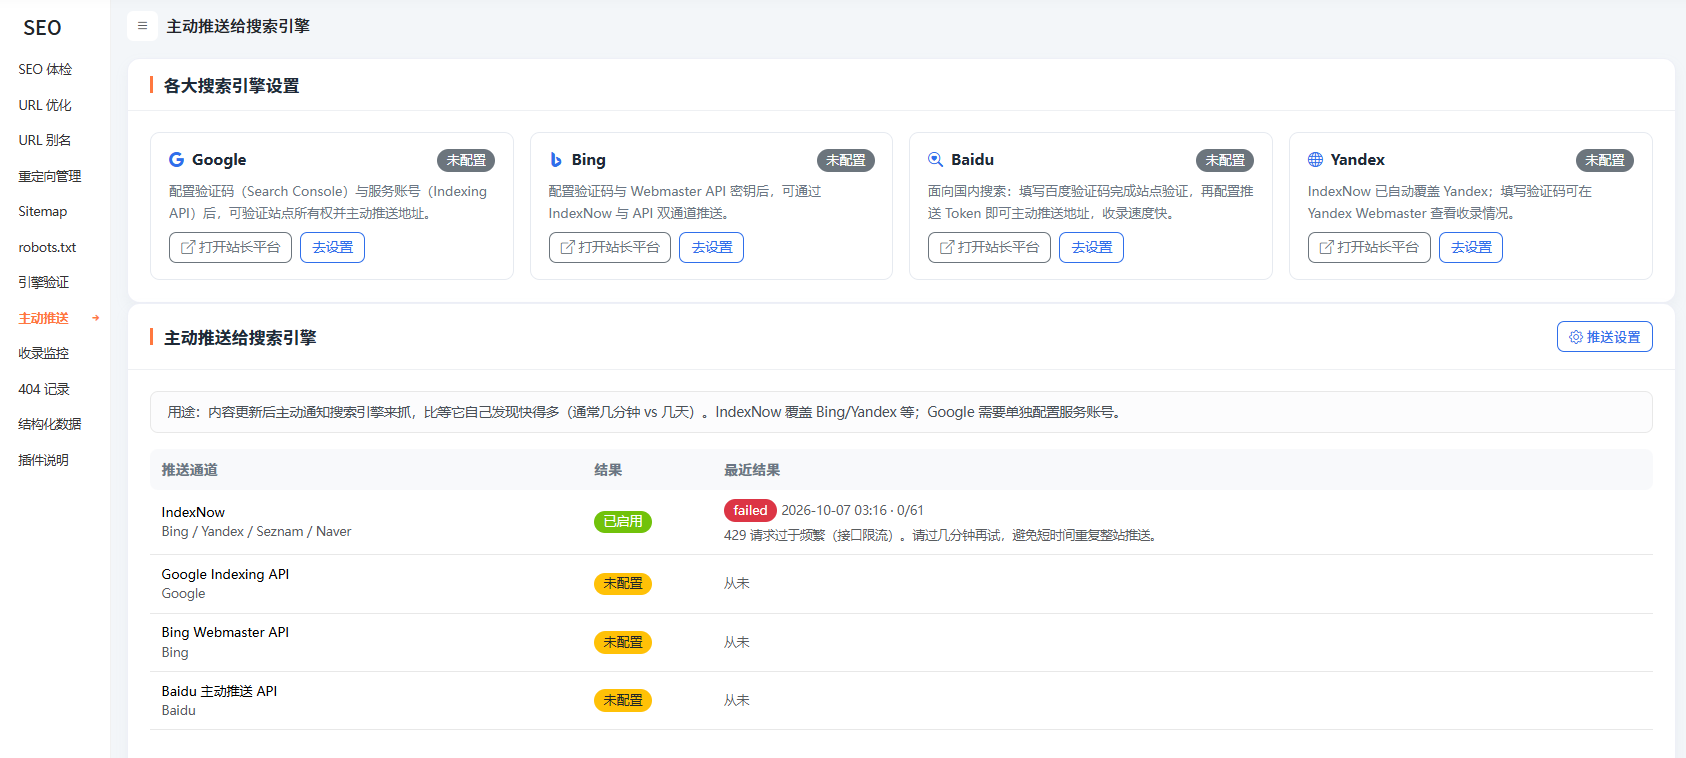Click the 未配置 badge on Bing card
Viewport: 1686px width, 758px height.
(x=846, y=160)
